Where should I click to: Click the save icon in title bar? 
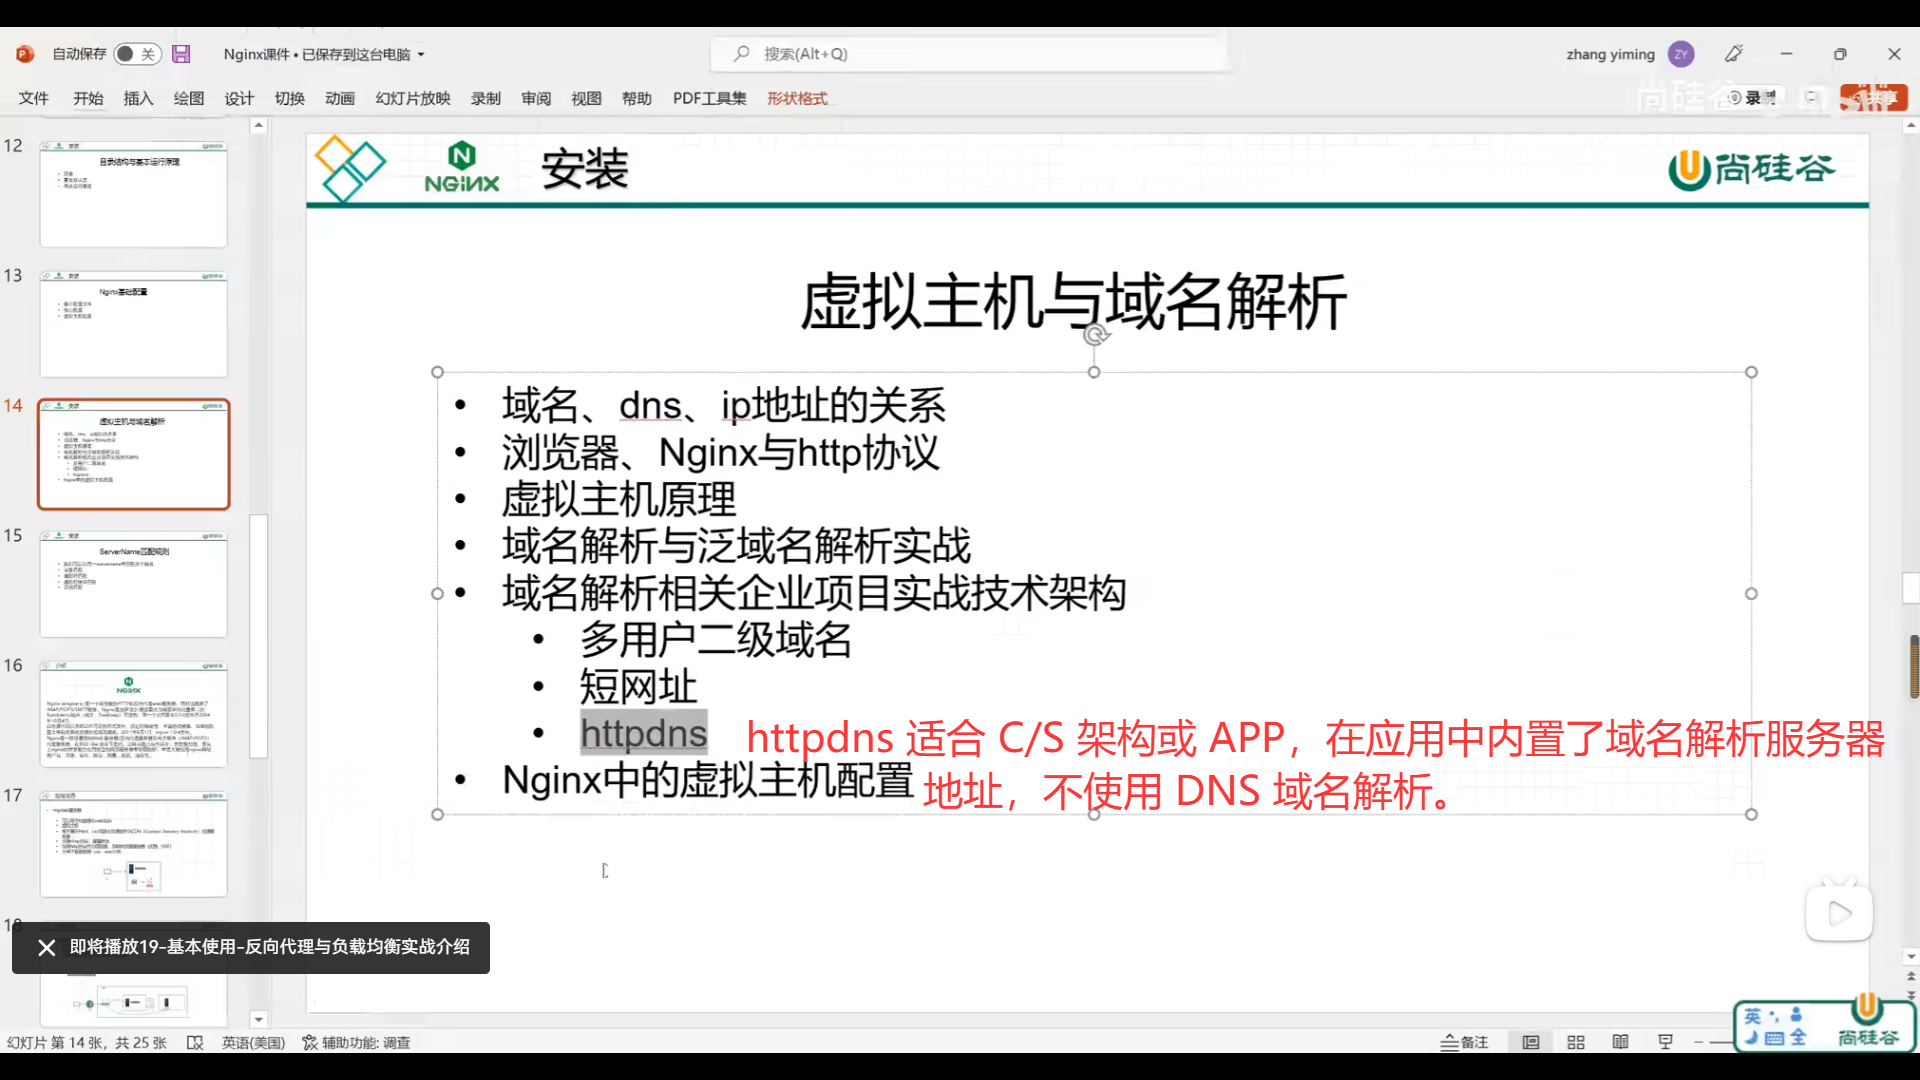point(181,54)
